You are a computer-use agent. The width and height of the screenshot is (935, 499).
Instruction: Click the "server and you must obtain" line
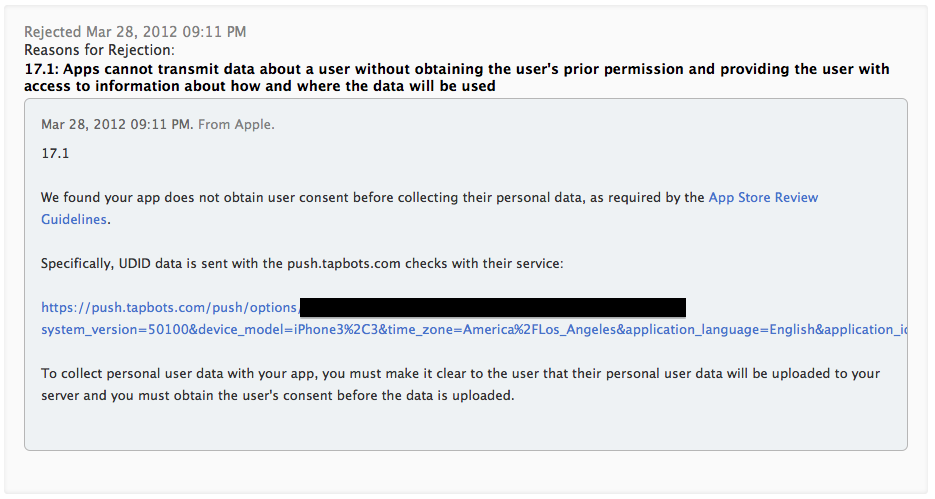(x=277, y=395)
